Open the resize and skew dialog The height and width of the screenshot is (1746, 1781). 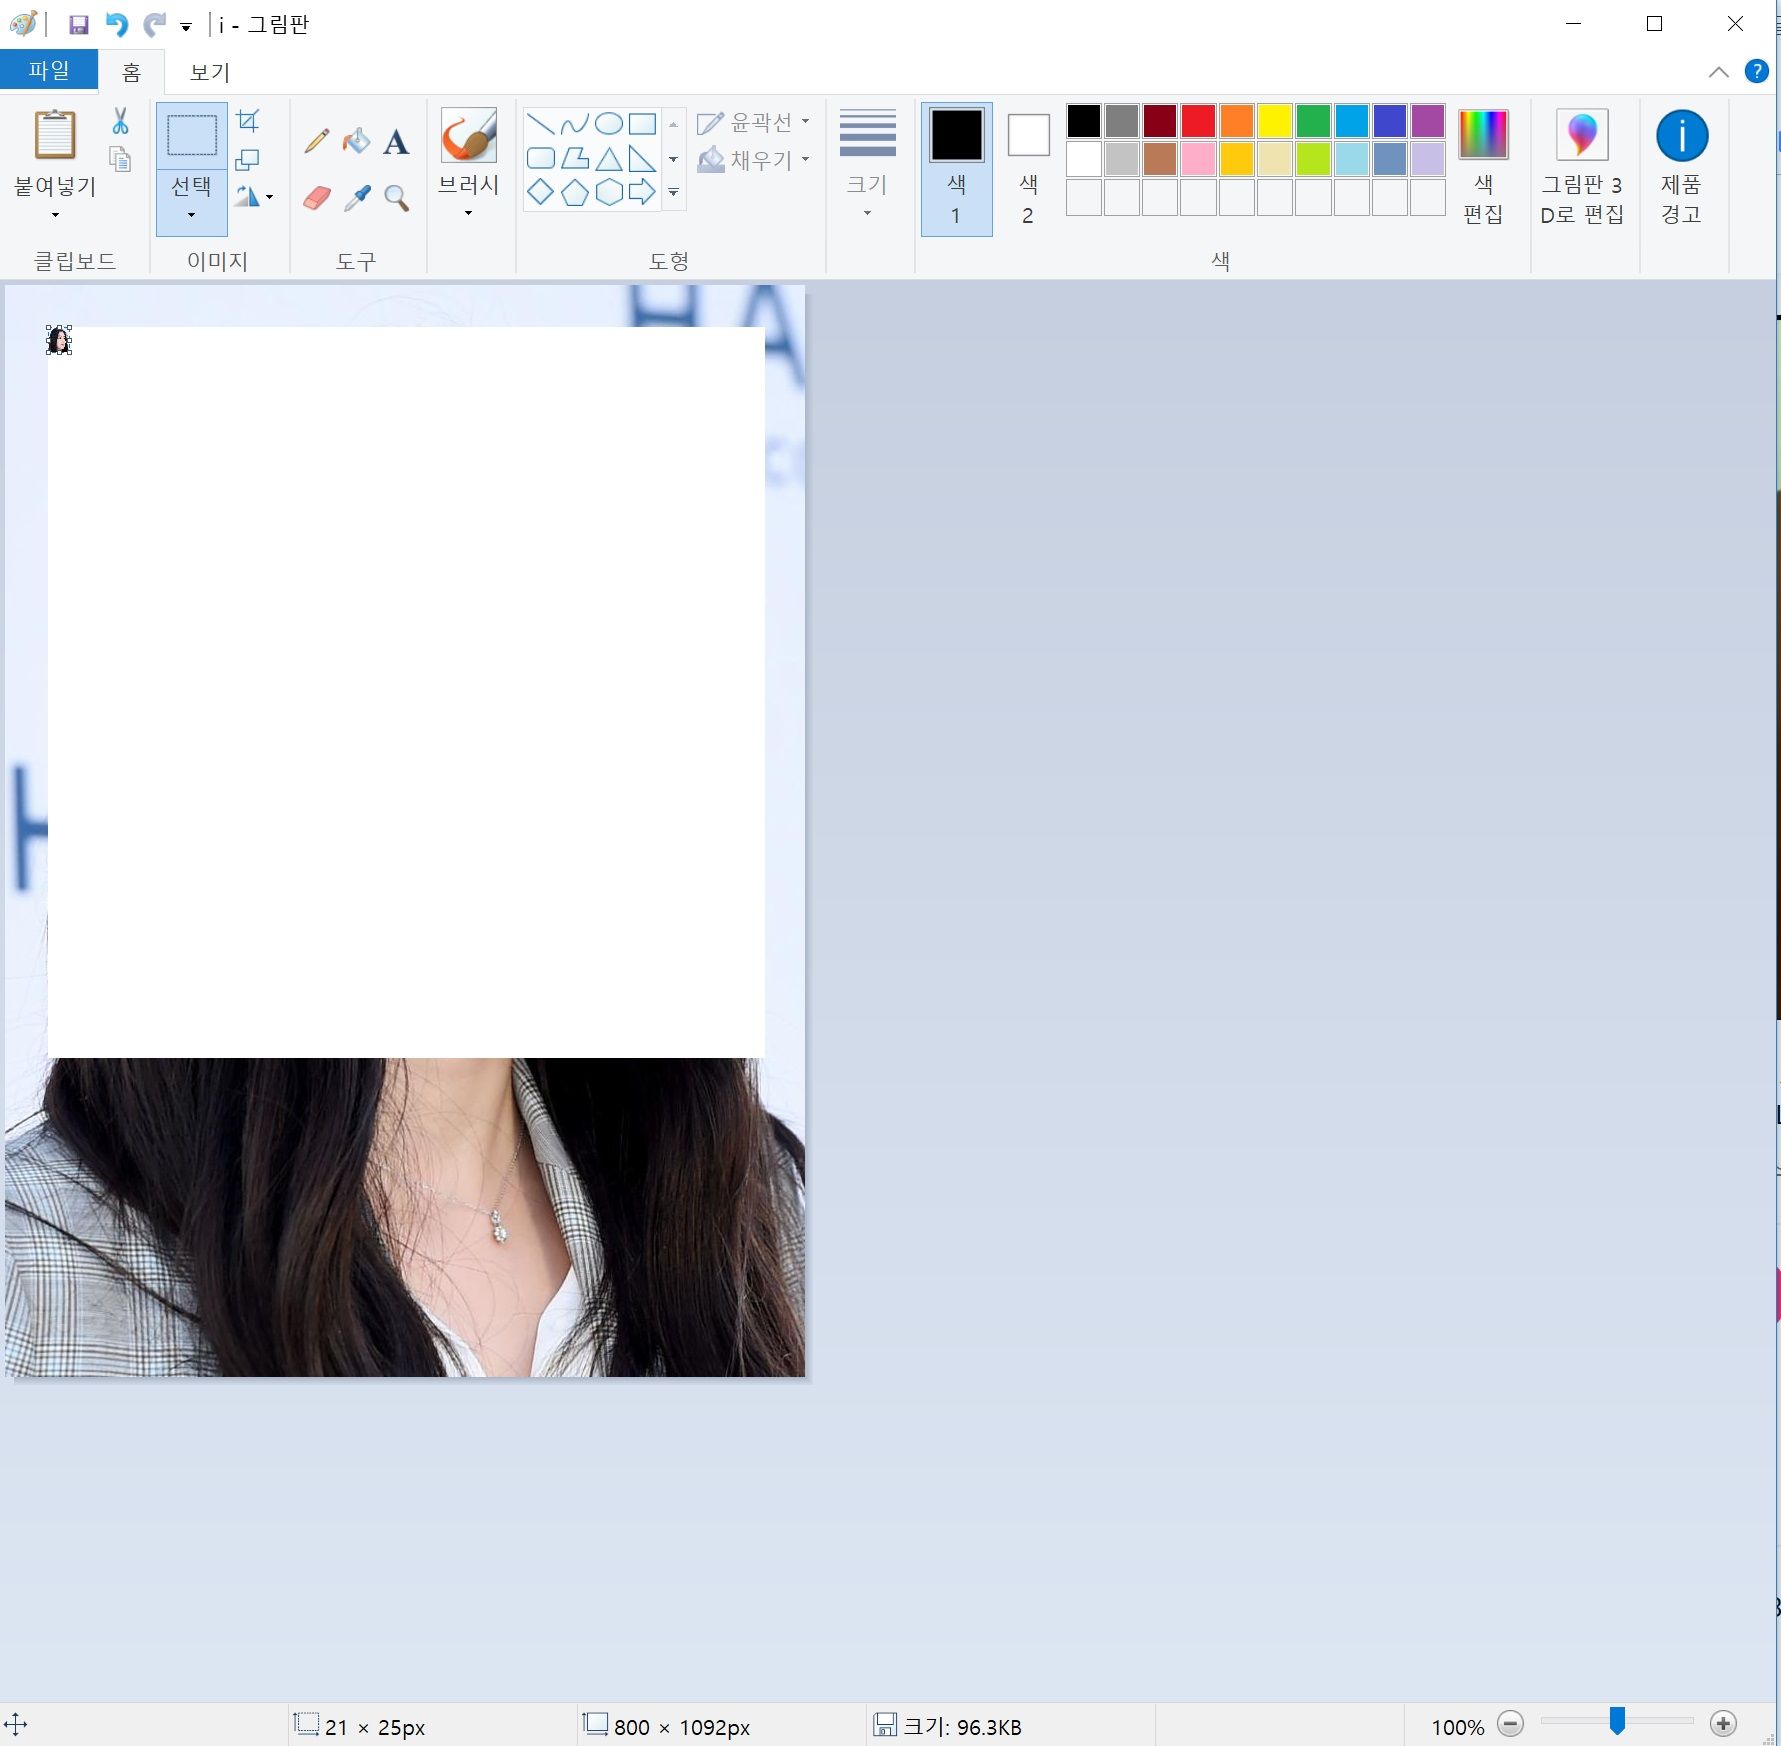point(248,160)
